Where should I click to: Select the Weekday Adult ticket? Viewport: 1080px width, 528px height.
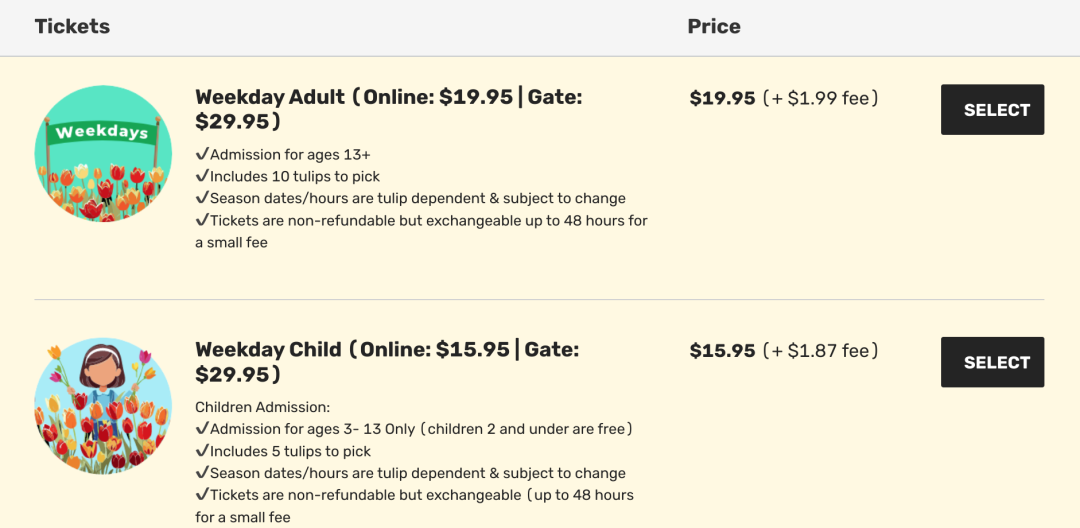pyautogui.click(x=992, y=109)
